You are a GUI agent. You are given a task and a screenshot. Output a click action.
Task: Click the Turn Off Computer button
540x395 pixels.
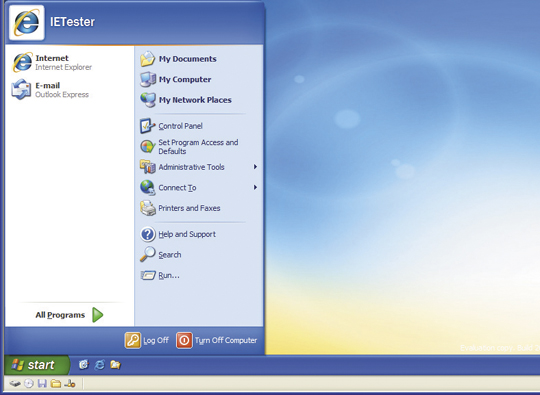(x=217, y=340)
